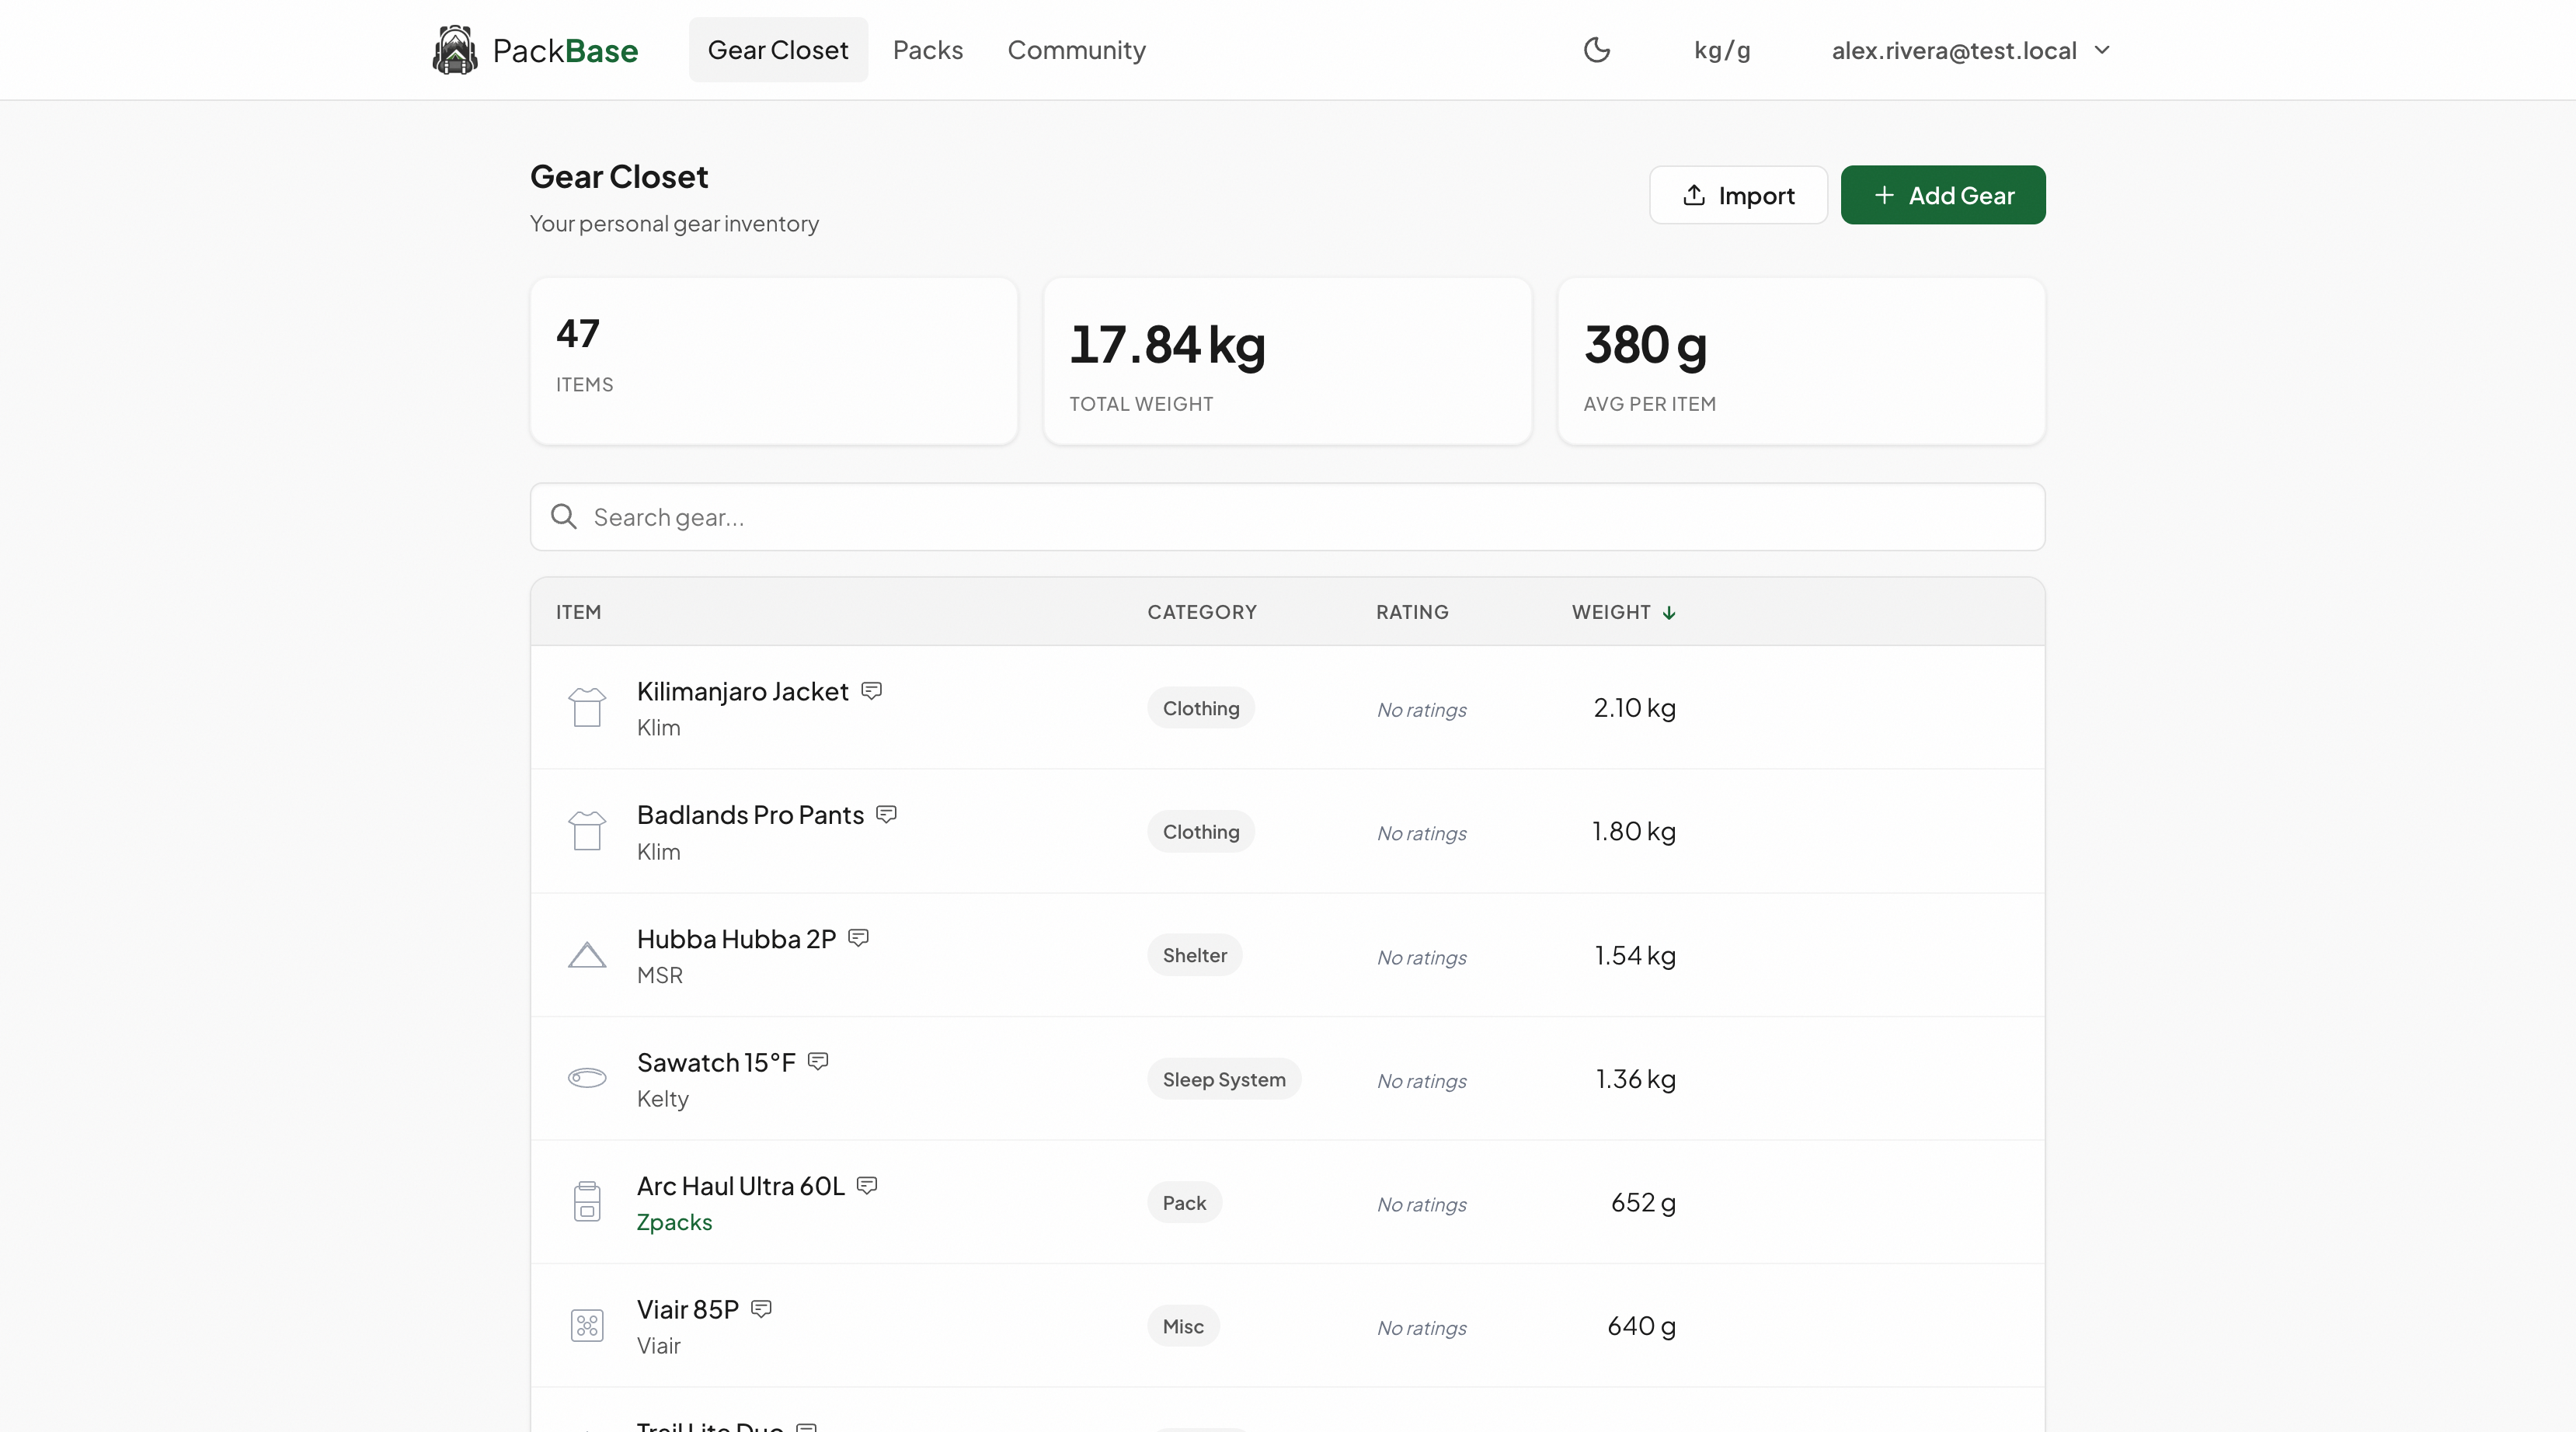This screenshot has width=2576, height=1432.
Task: Open the note icon beside Hubba Hubba 2P
Action: point(859,938)
